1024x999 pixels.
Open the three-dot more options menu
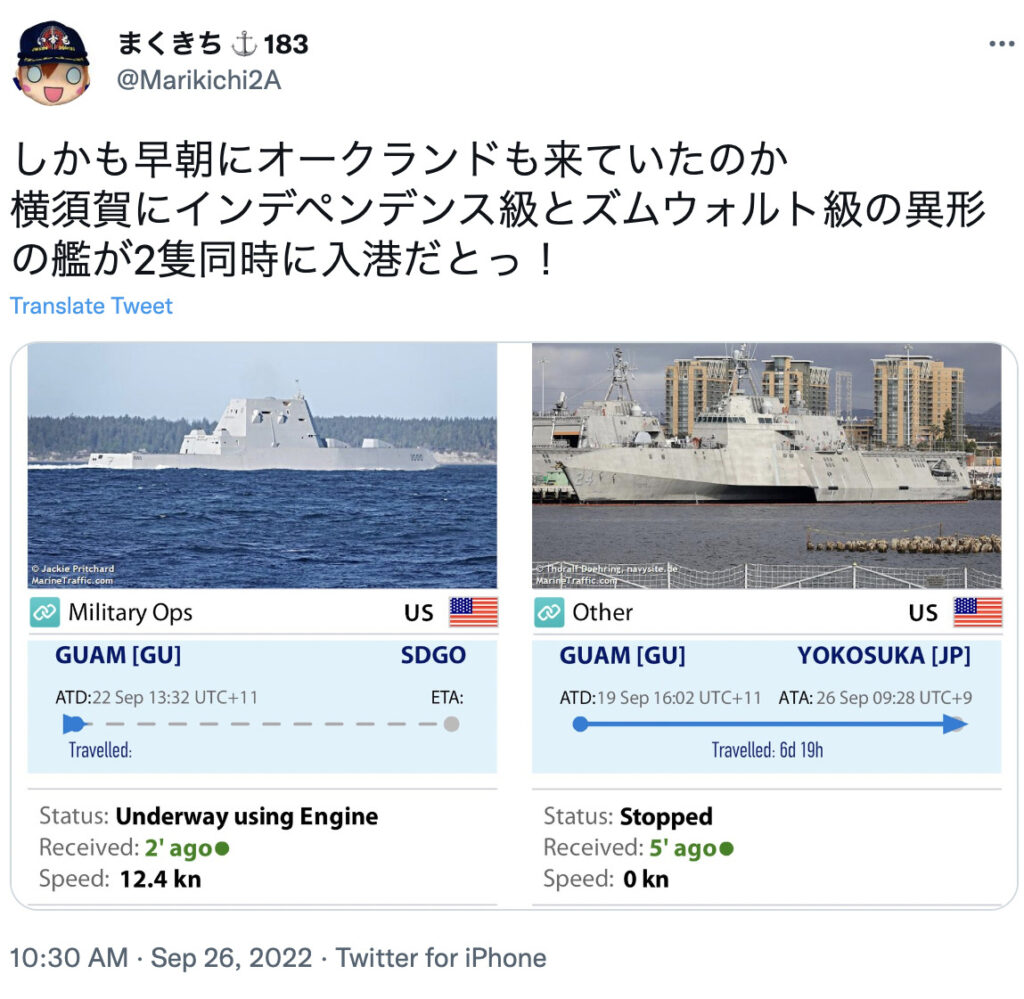1001,44
